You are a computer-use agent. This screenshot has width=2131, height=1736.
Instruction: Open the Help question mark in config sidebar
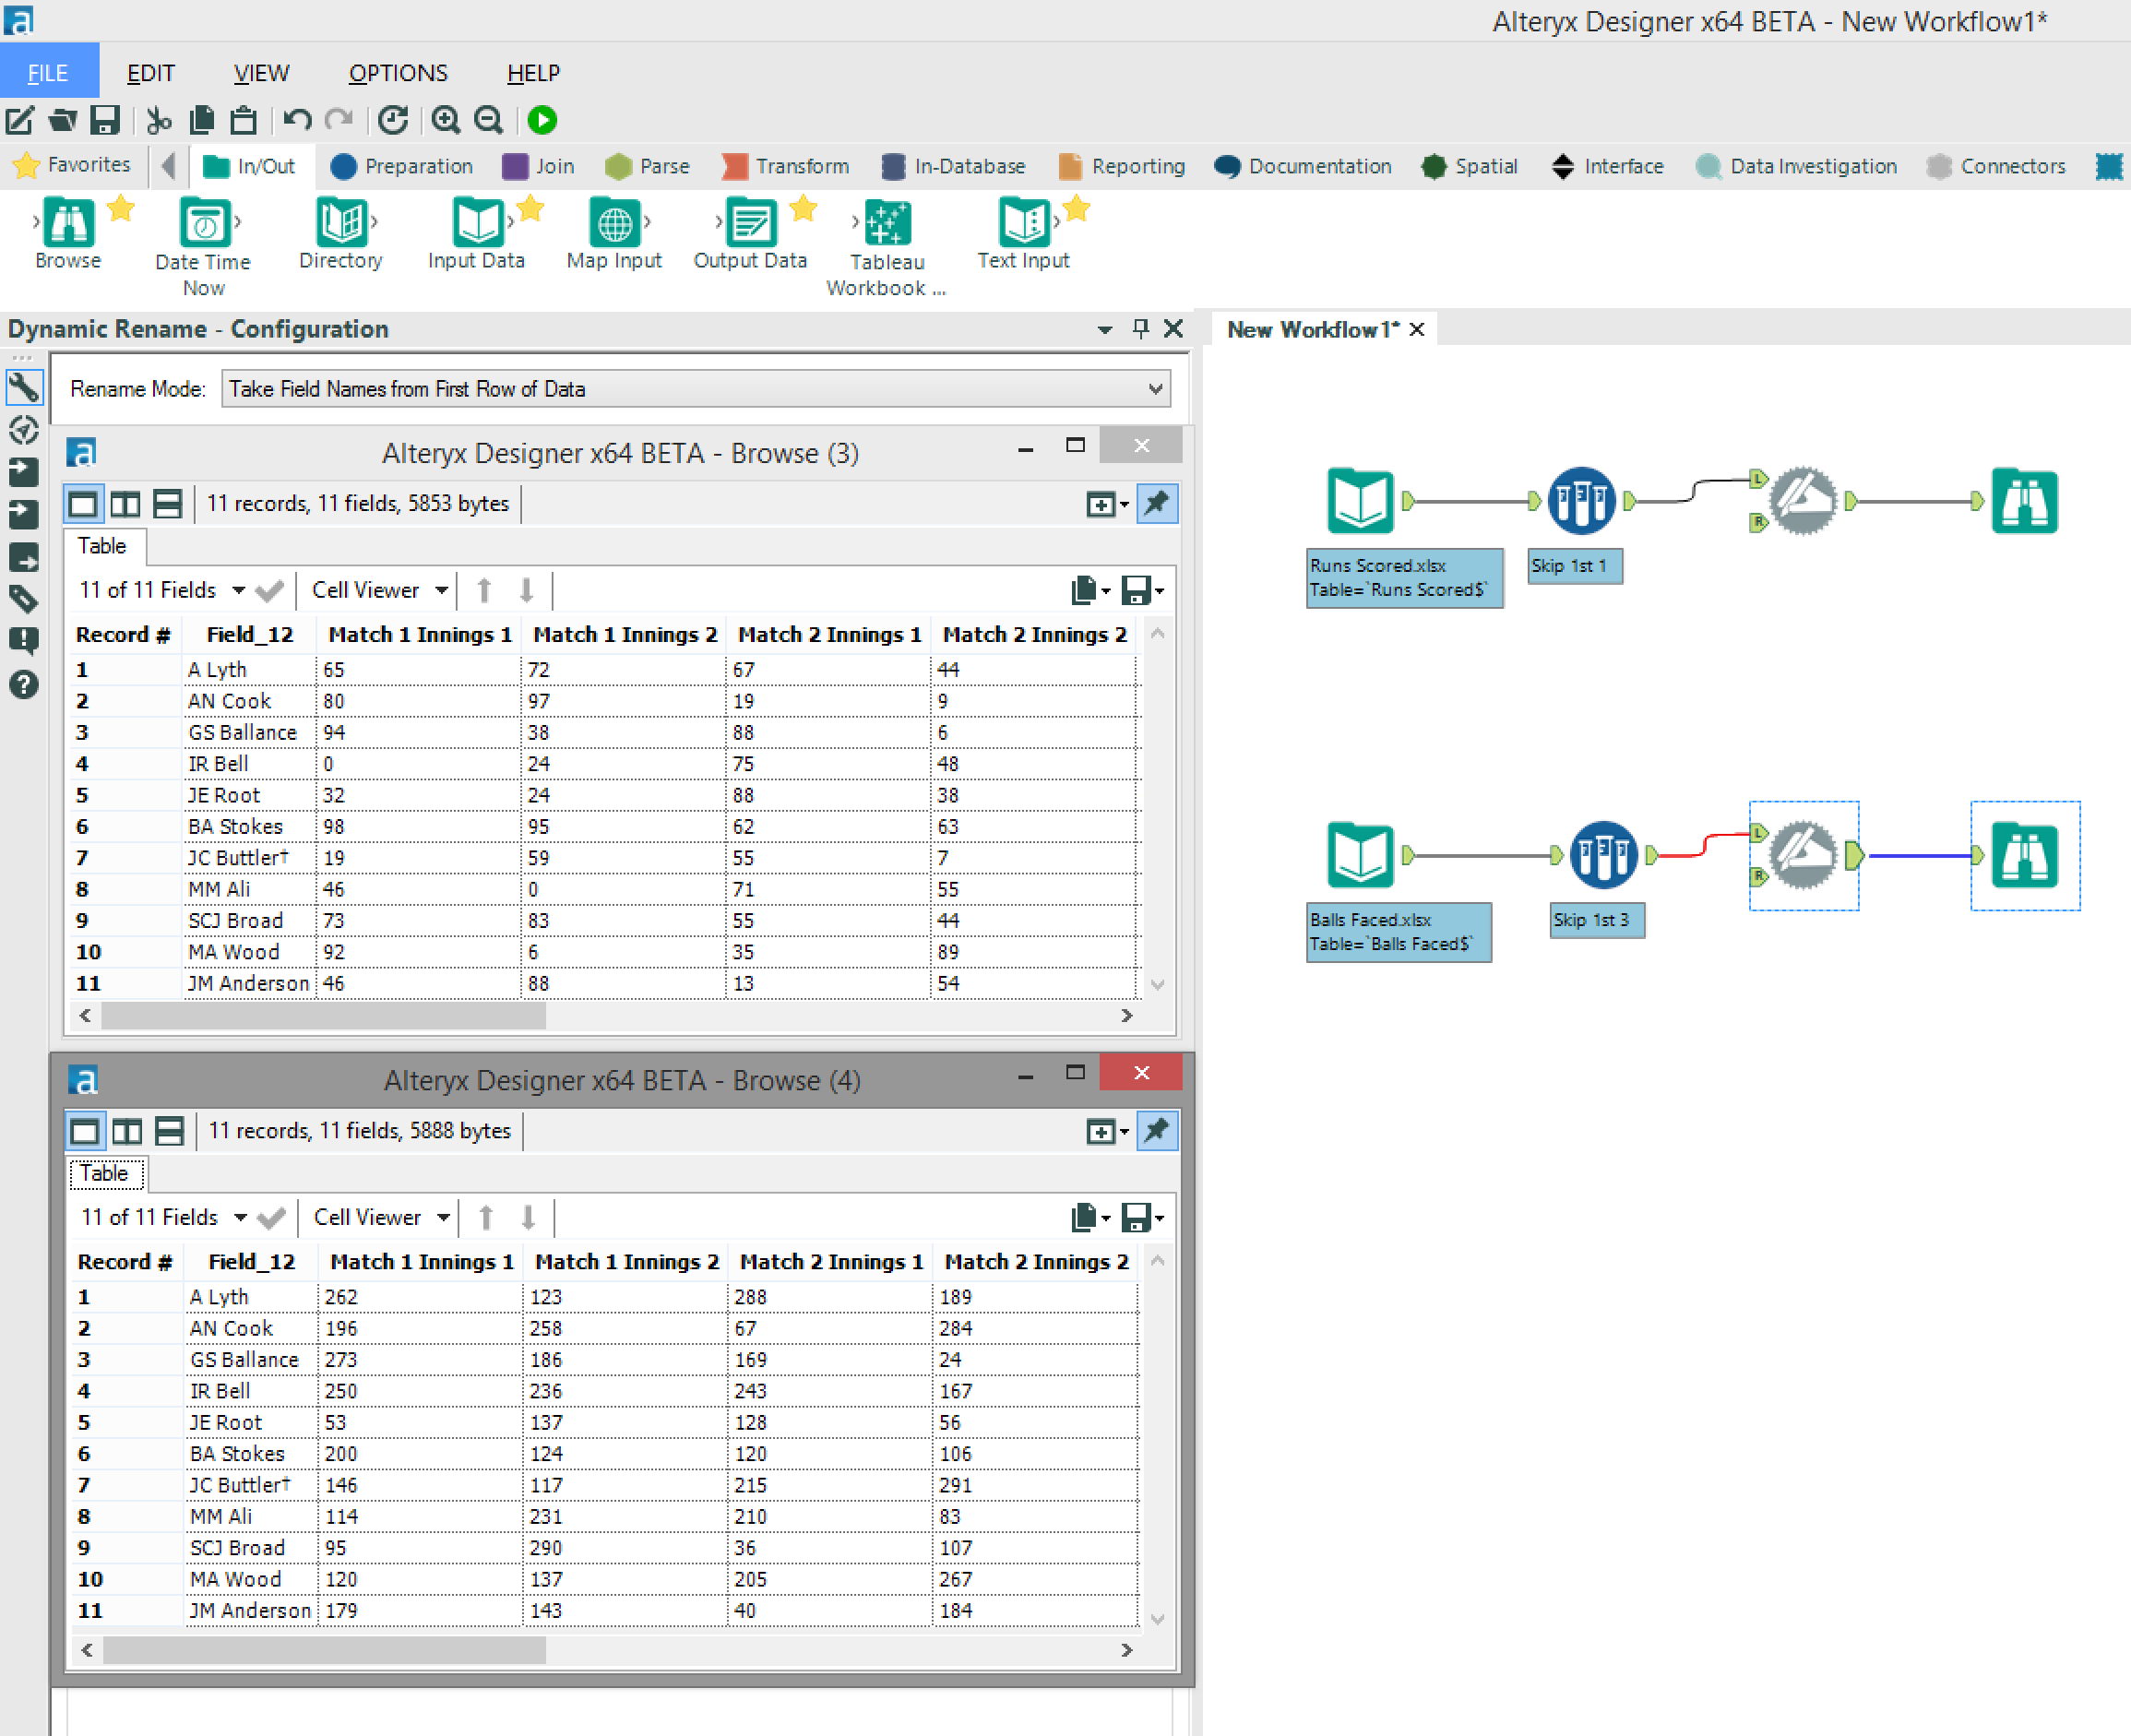coord(24,684)
